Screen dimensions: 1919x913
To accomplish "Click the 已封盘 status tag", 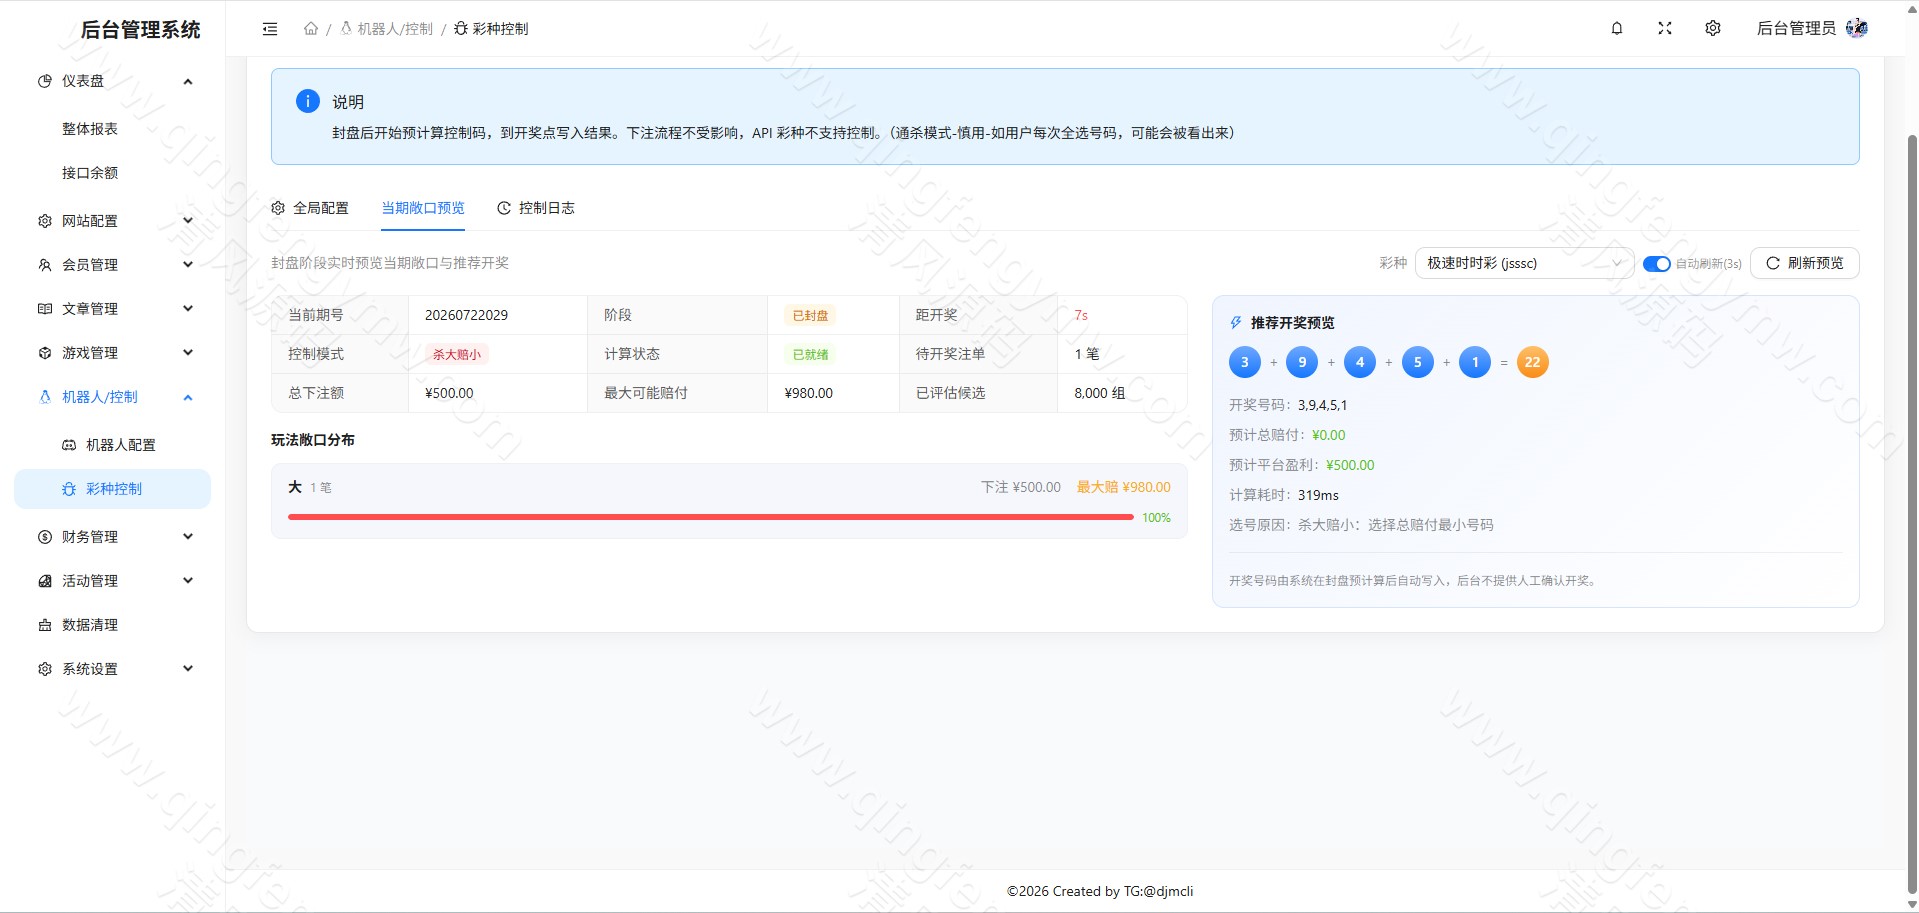I will 810,315.
